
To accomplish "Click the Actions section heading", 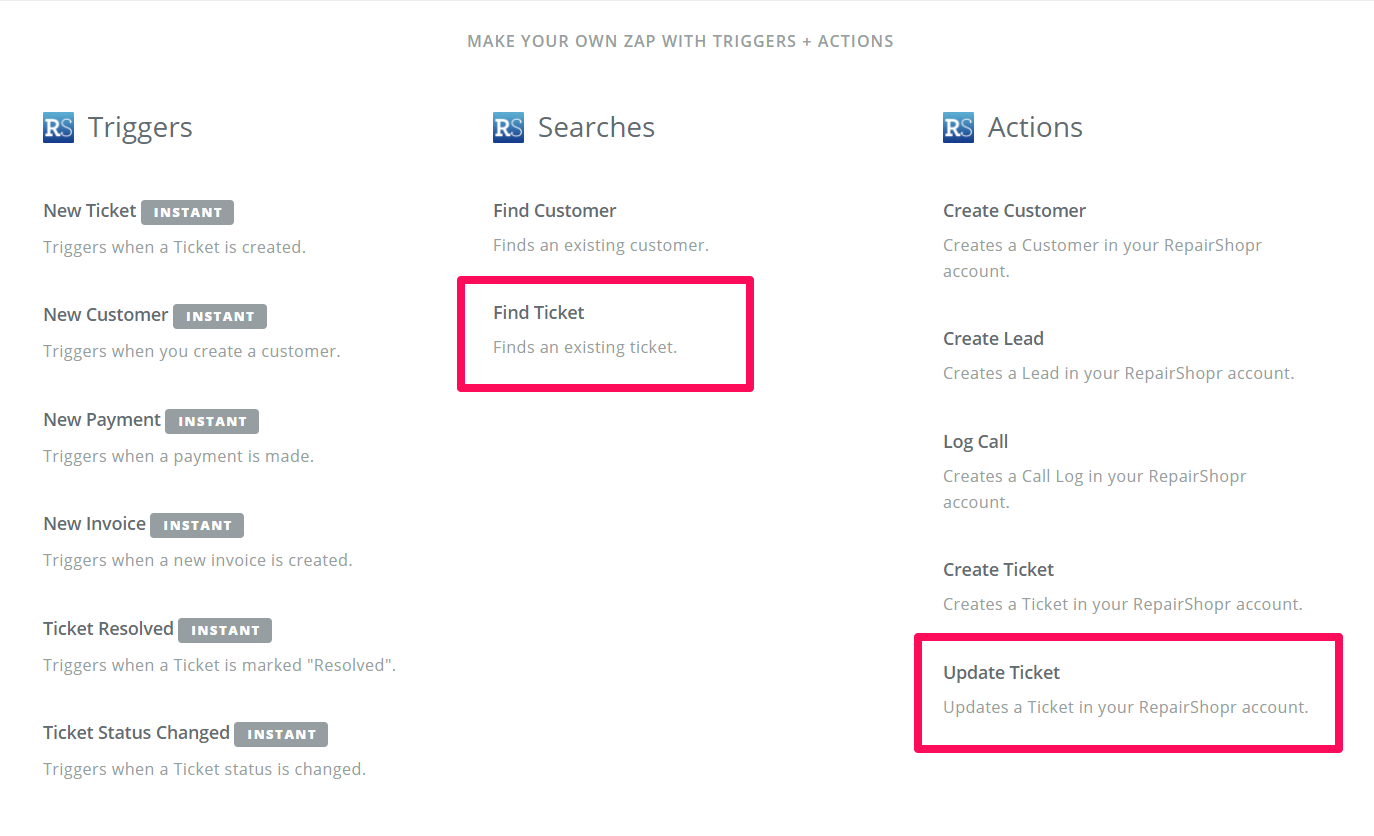I will point(1035,128).
